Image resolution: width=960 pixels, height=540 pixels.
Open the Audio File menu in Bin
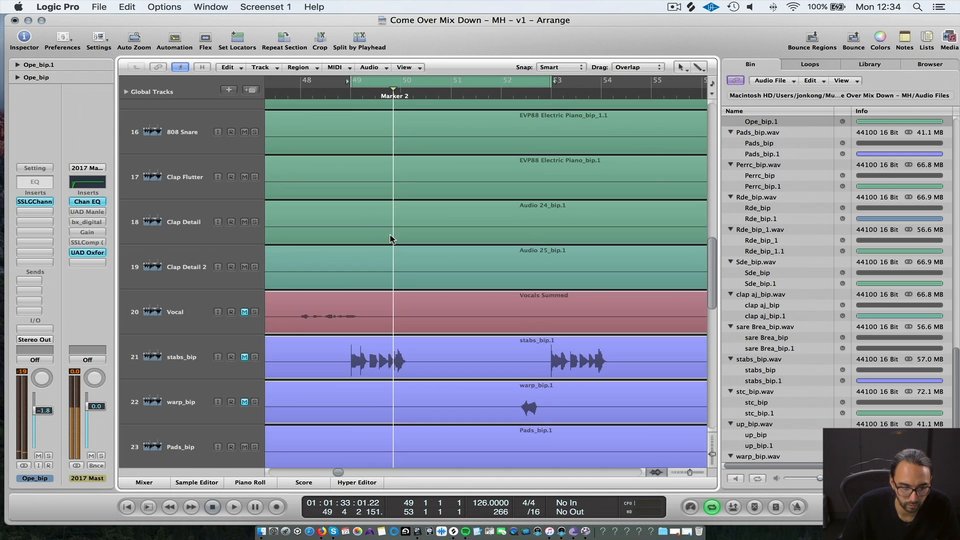(773, 81)
